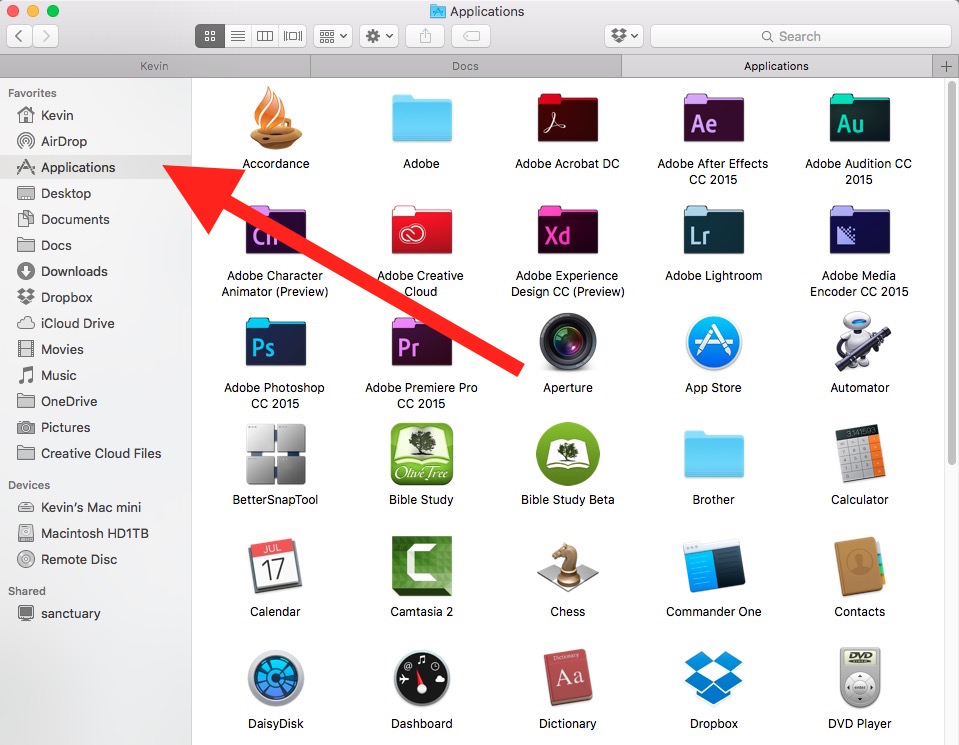Open AirDrop in the sidebar
959x745 pixels.
click(95, 141)
